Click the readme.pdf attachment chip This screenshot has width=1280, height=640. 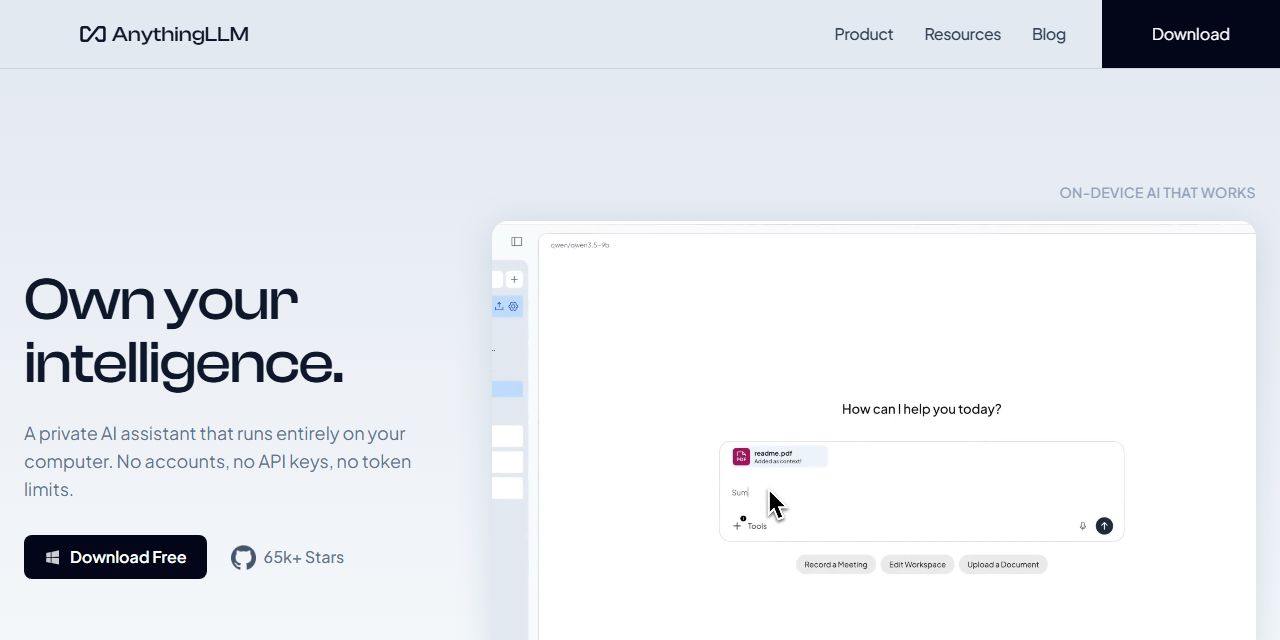pyautogui.click(x=779, y=457)
